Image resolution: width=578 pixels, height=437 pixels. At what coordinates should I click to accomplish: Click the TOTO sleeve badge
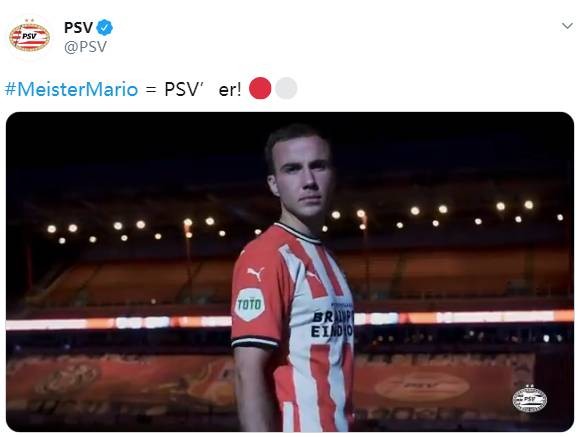point(250,304)
